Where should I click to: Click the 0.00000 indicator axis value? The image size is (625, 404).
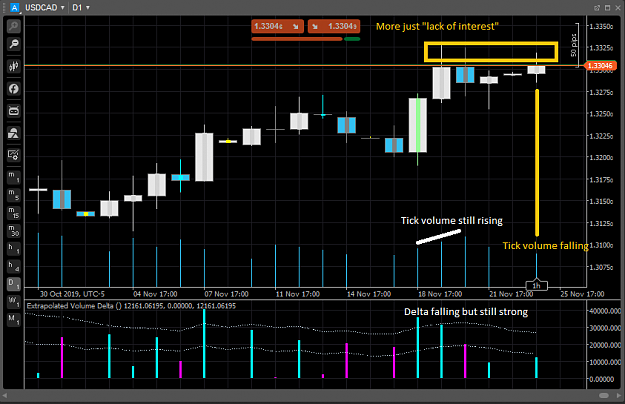pyautogui.click(x=602, y=379)
